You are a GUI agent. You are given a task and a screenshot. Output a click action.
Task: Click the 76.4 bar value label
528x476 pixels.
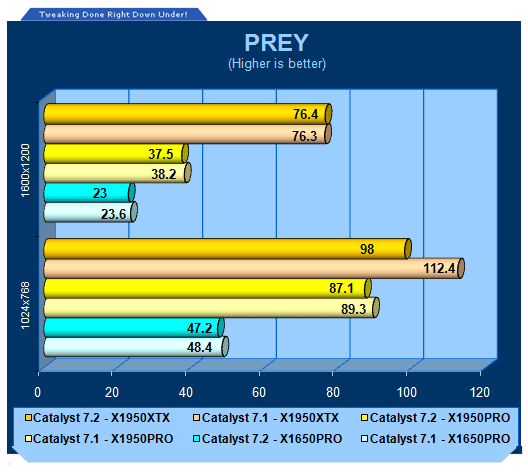[x=305, y=114]
